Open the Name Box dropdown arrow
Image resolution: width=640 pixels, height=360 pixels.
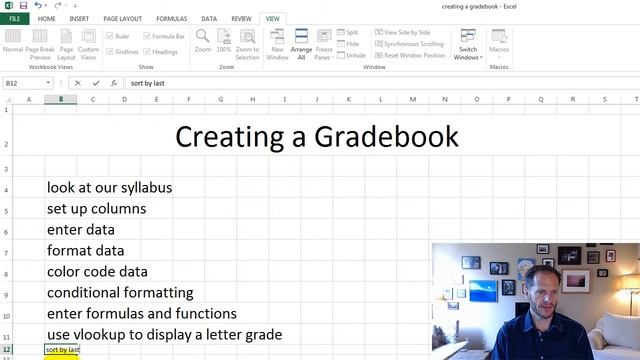click(48, 83)
